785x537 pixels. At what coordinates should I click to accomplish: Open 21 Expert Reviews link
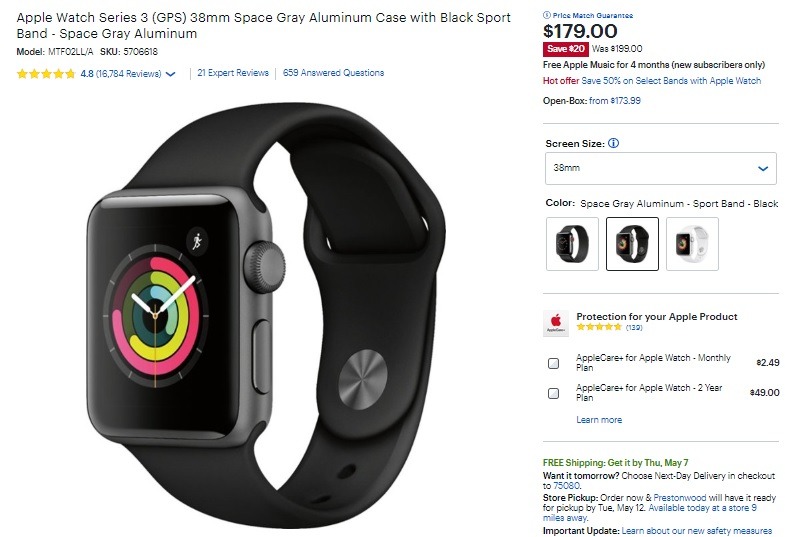coord(233,73)
